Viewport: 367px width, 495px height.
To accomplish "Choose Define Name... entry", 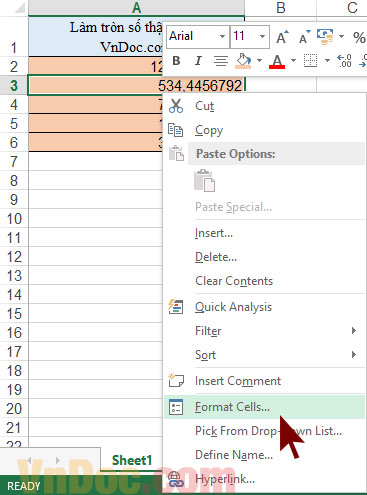I will click(264, 455).
